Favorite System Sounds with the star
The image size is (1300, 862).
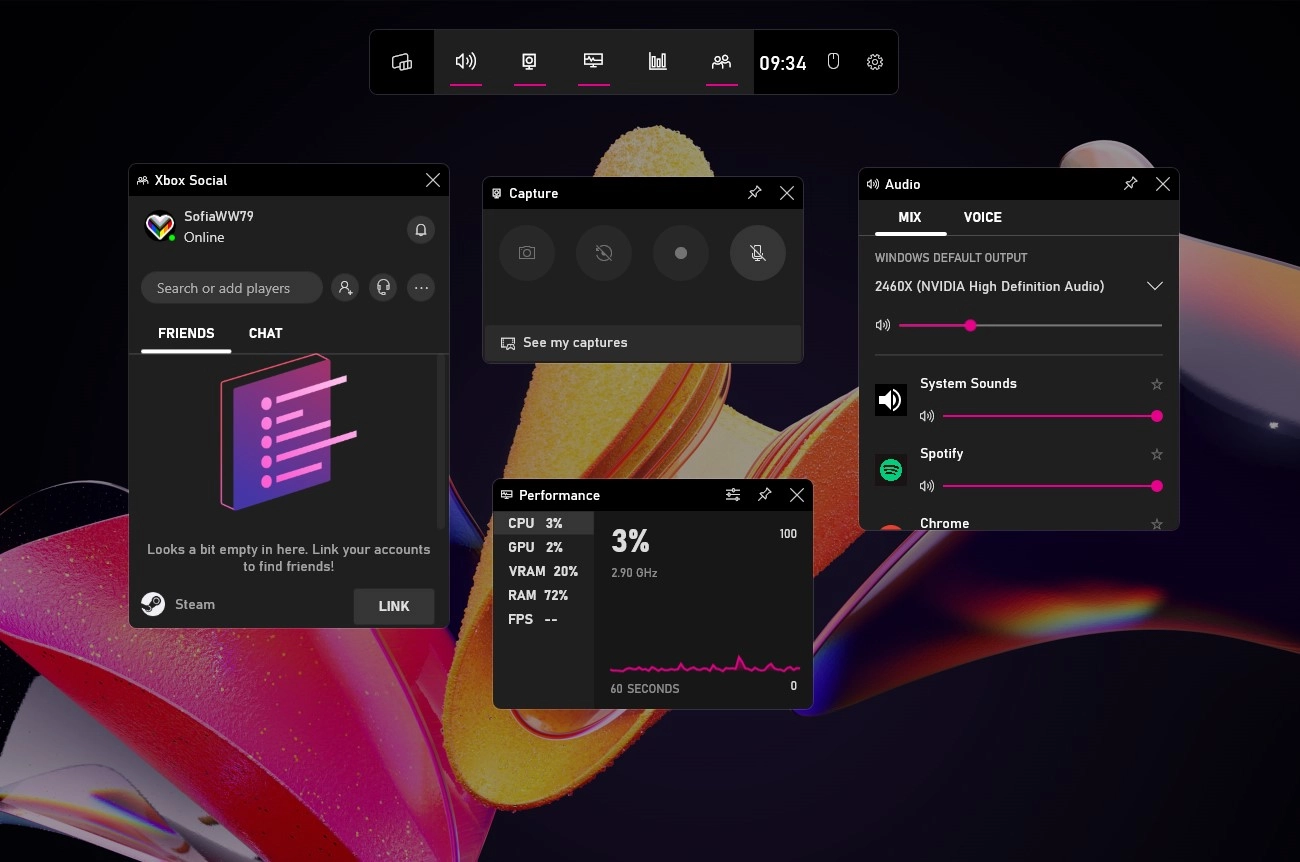tap(1157, 384)
